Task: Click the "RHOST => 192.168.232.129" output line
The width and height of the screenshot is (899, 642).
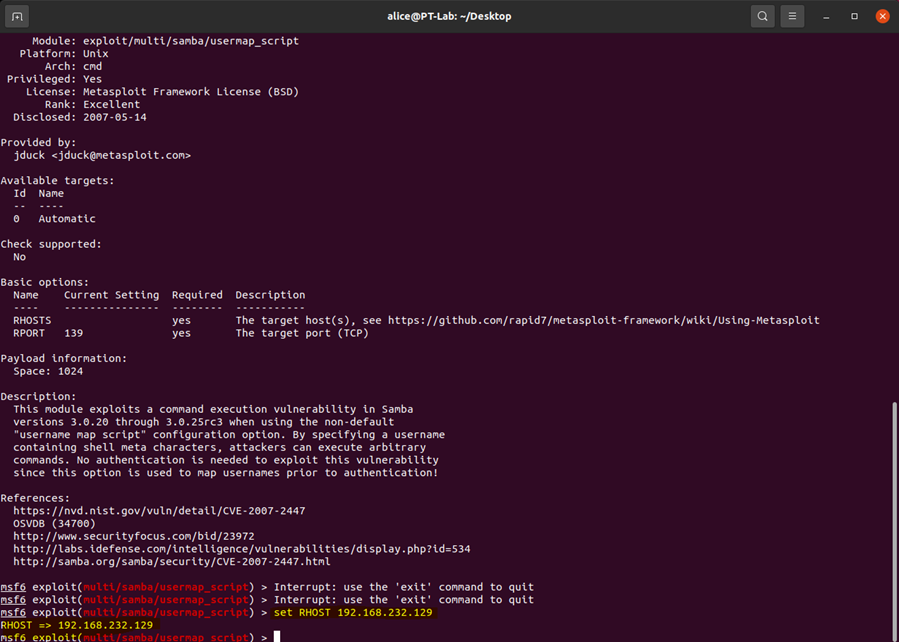Action: pos(77,625)
